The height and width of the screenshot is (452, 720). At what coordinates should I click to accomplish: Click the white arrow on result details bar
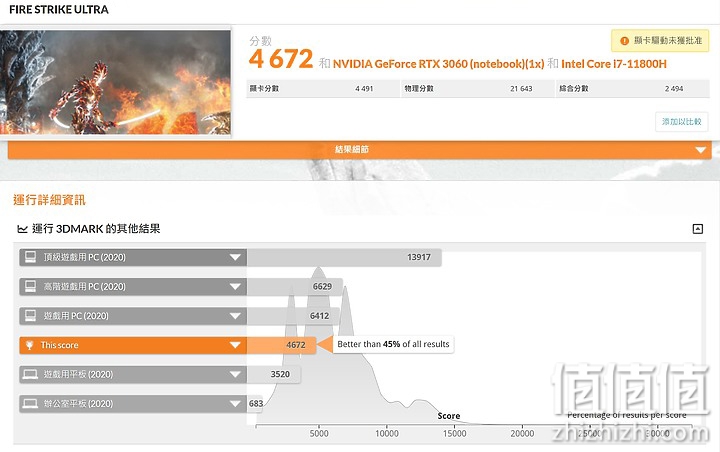pyautogui.click(x=700, y=150)
